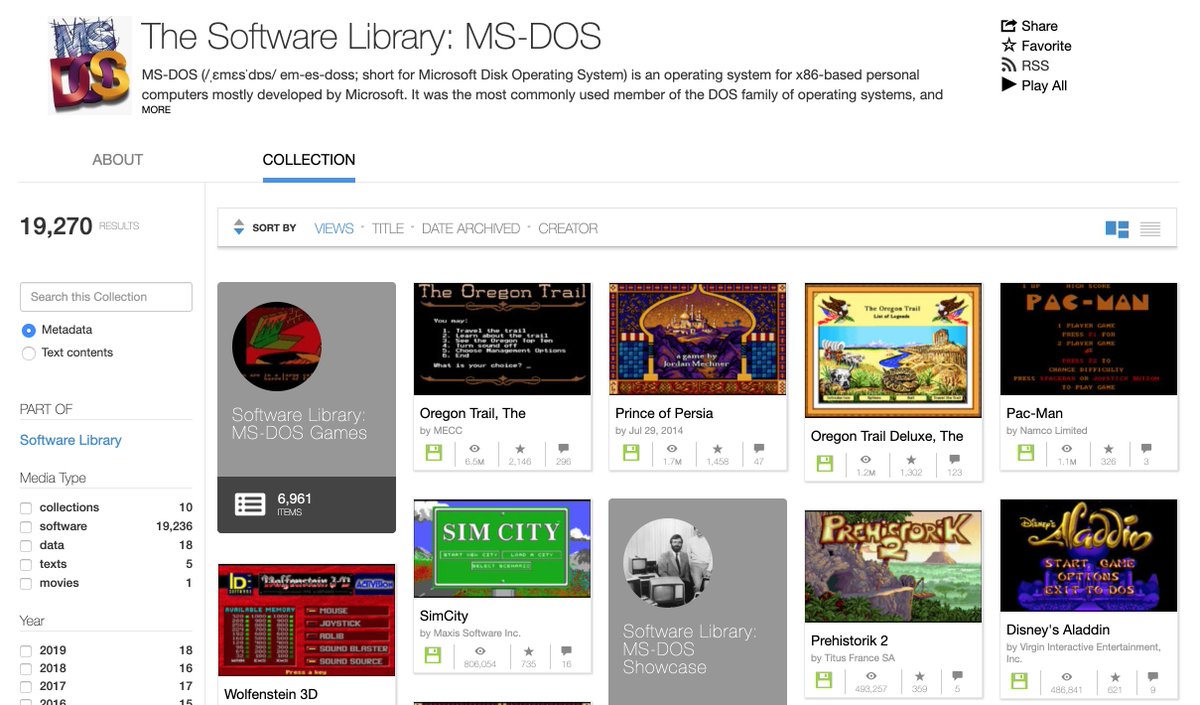
Task: Click floppy disk icon under SimCity
Action: point(434,657)
